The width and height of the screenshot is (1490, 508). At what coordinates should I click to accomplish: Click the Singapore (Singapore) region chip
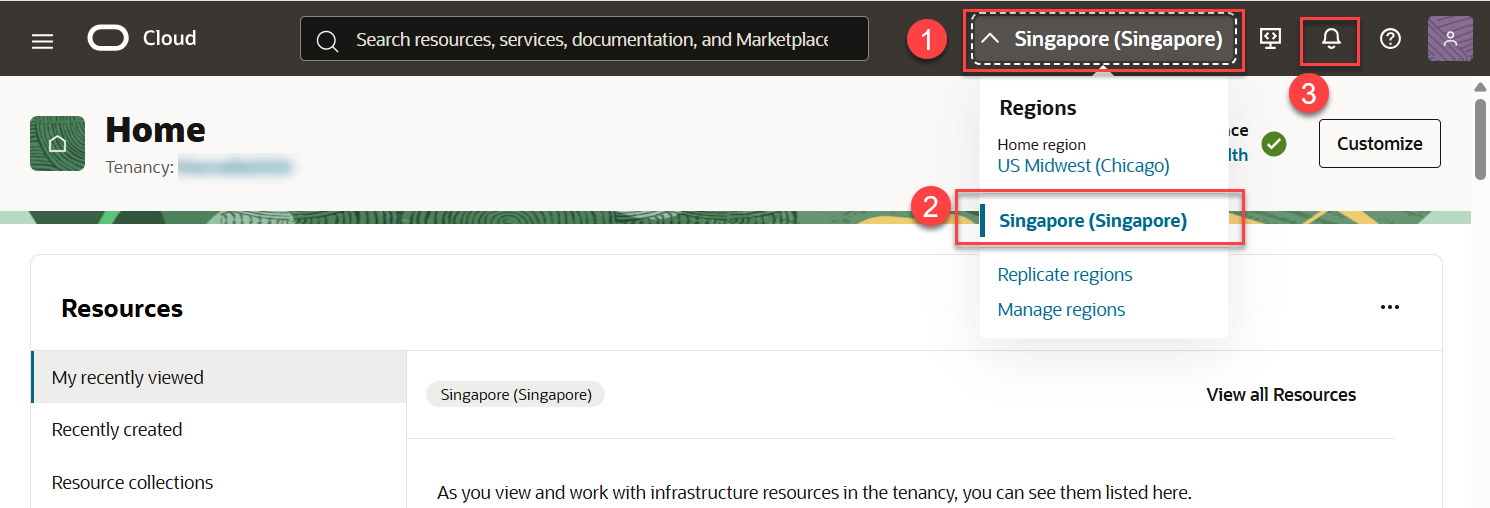(x=516, y=395)
